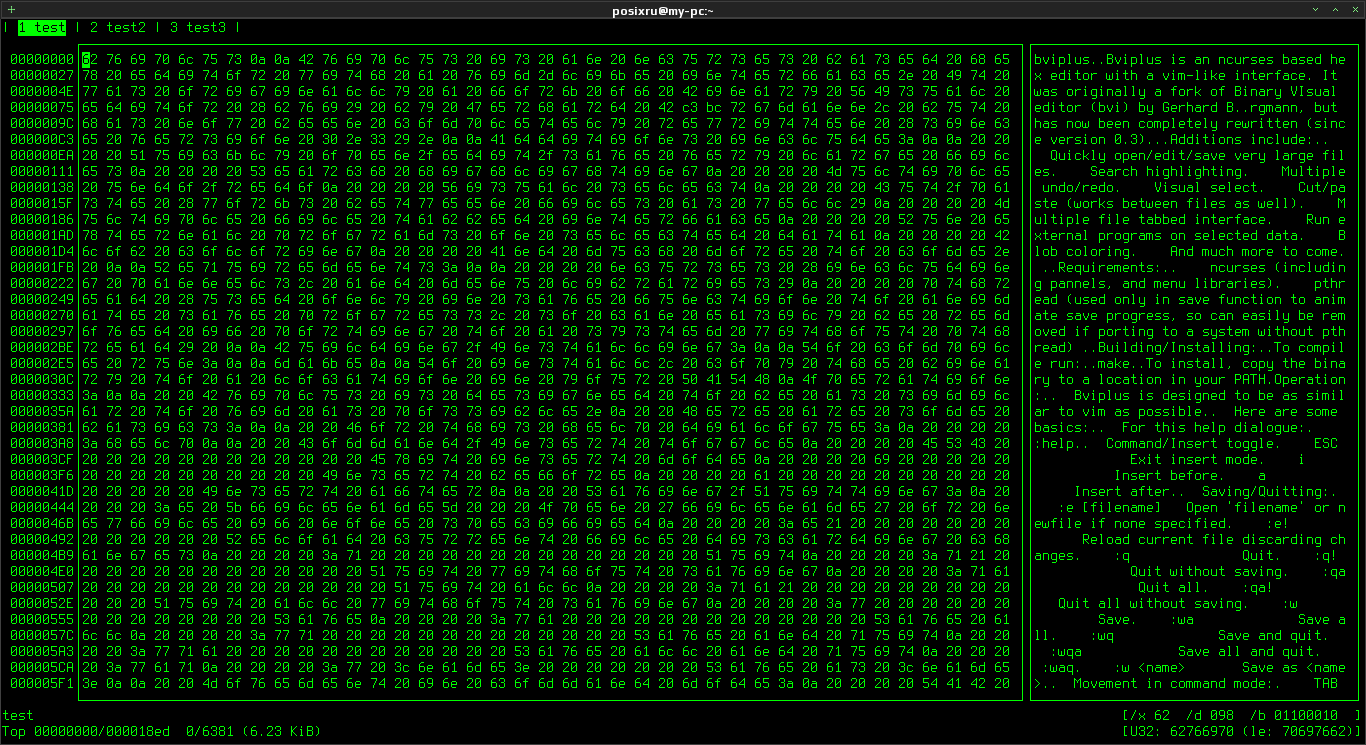Click offset label 00000000
The image size is (1366, 745).
[42, 59]
